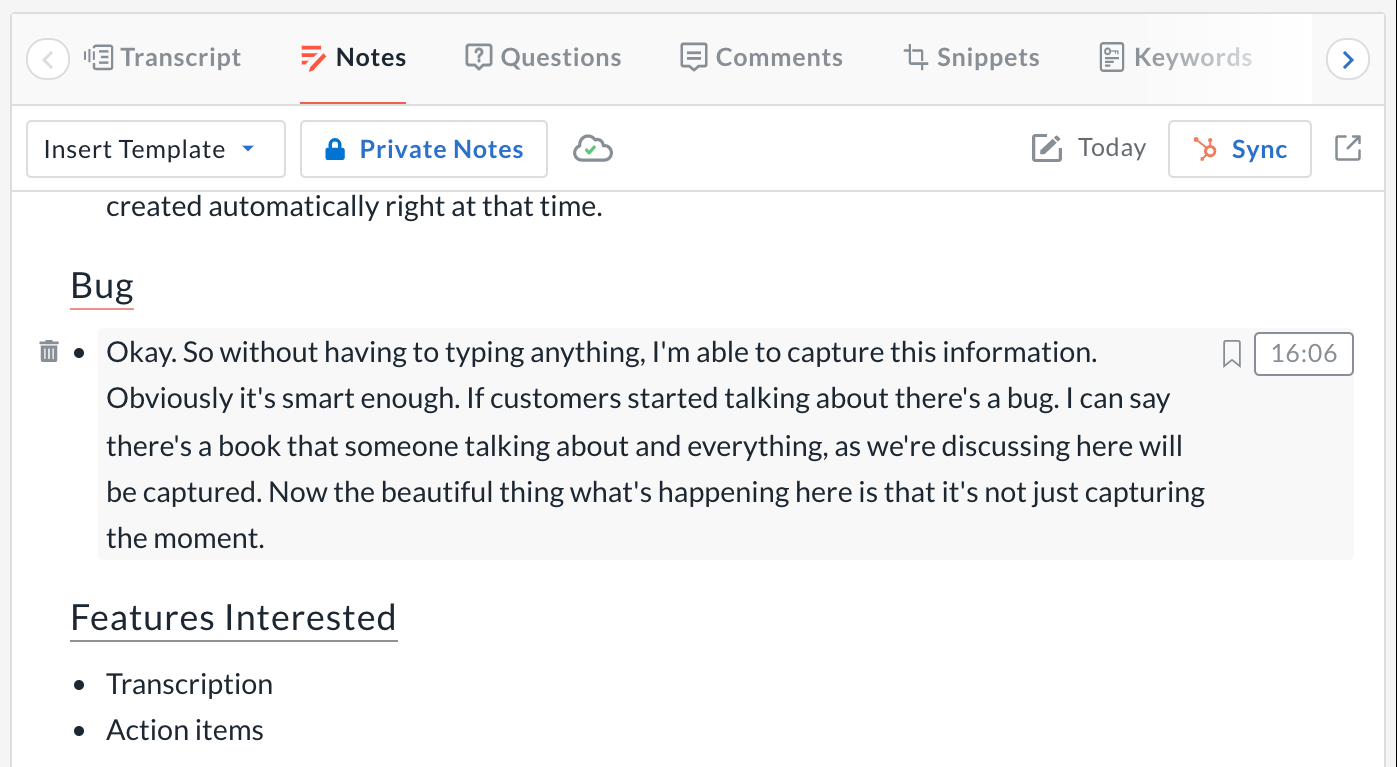Delete the Bug note with trash icon

(x=48, y=352)
